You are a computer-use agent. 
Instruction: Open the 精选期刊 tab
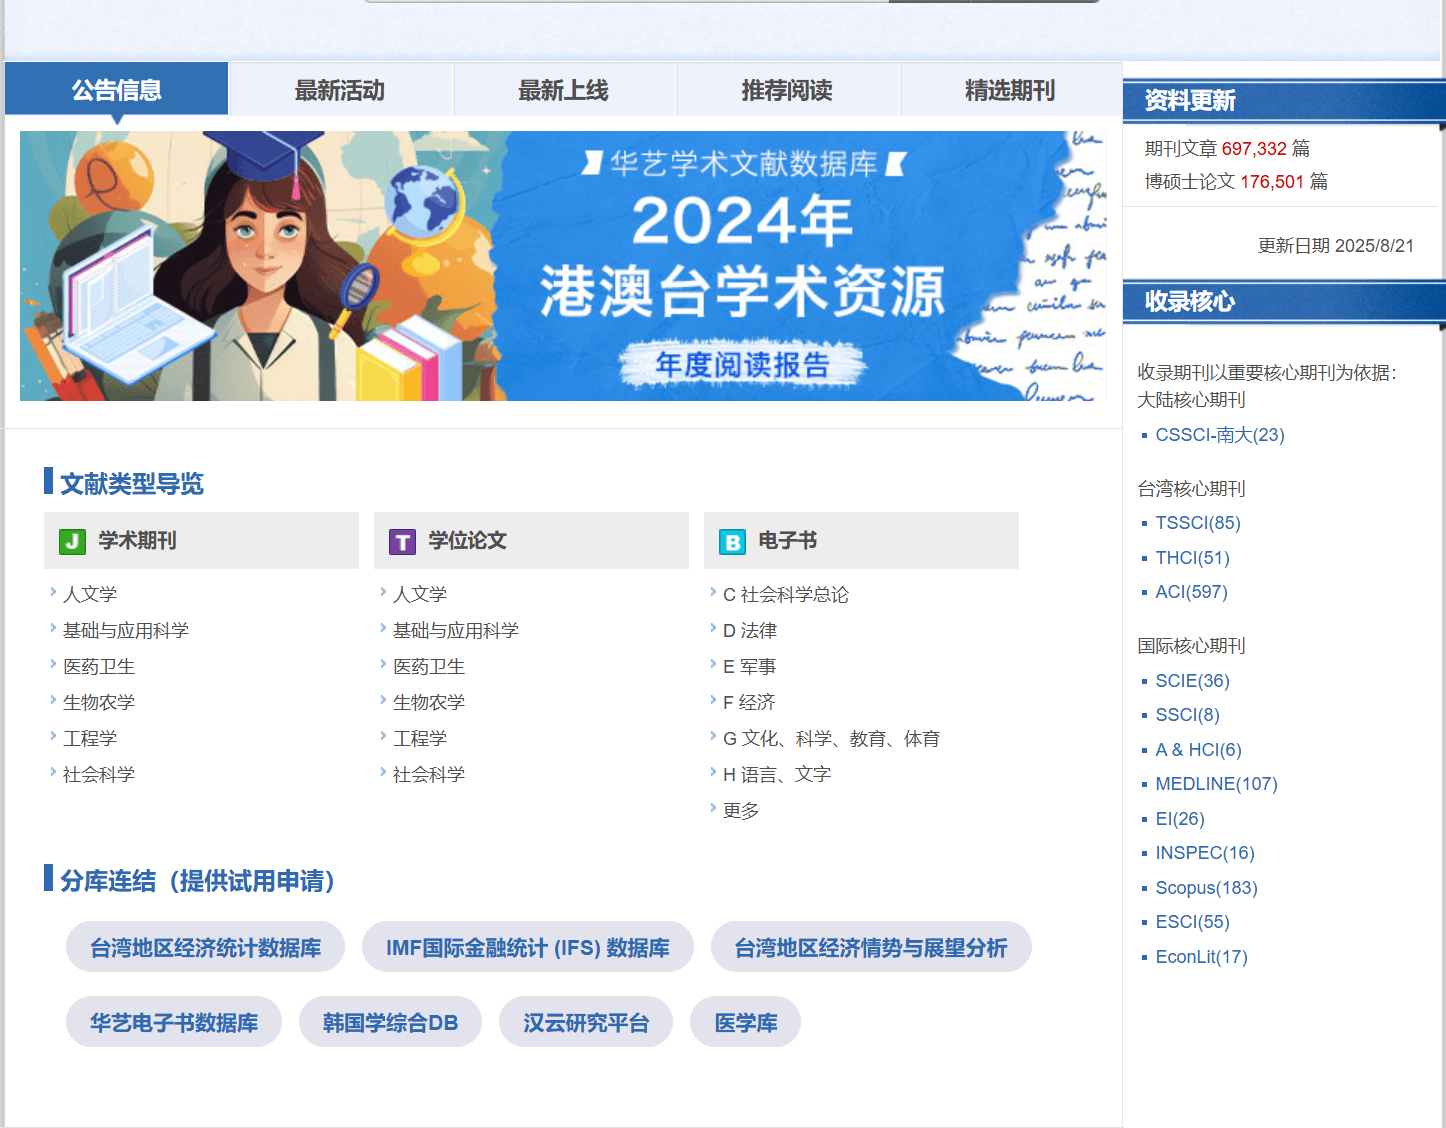coord(1010,89)
